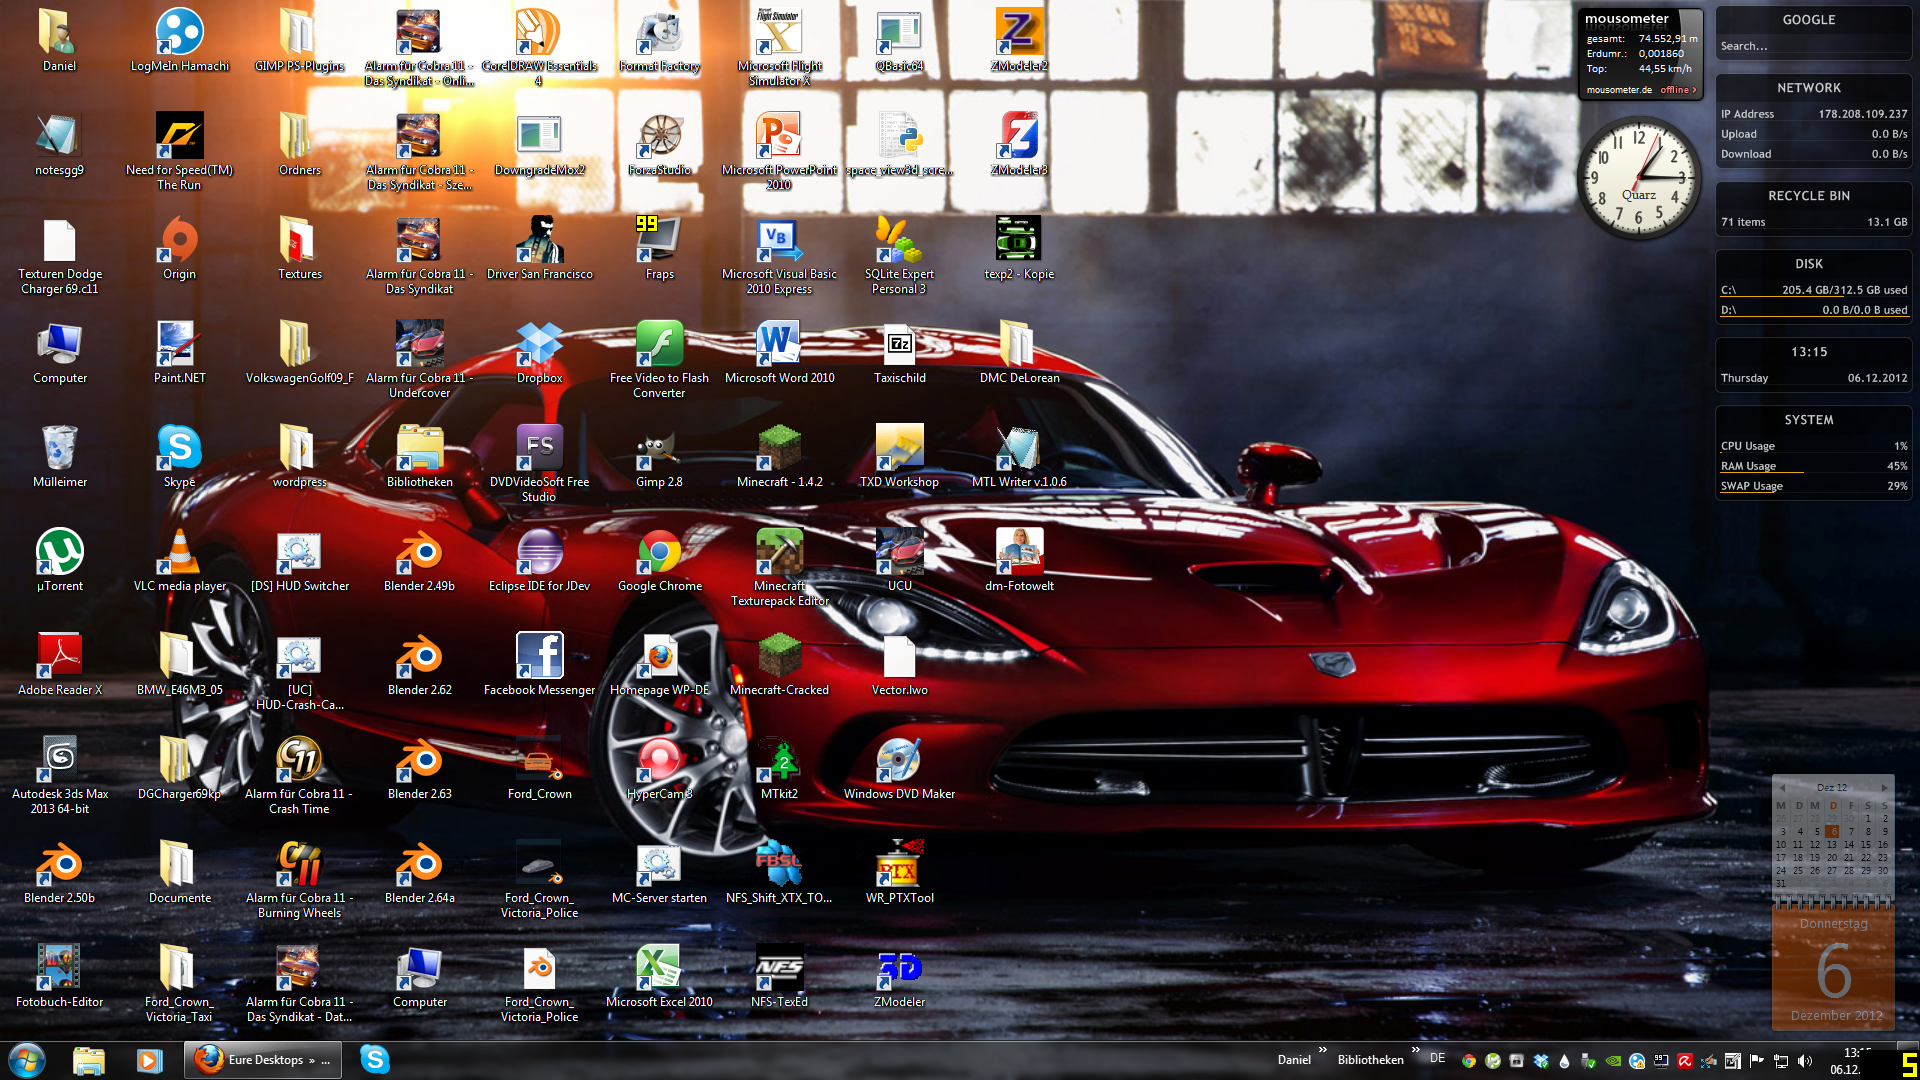This screenshot has width=1920, height=1080.
Task: Open the wordpress folder
Action: [x=300, y=456]
